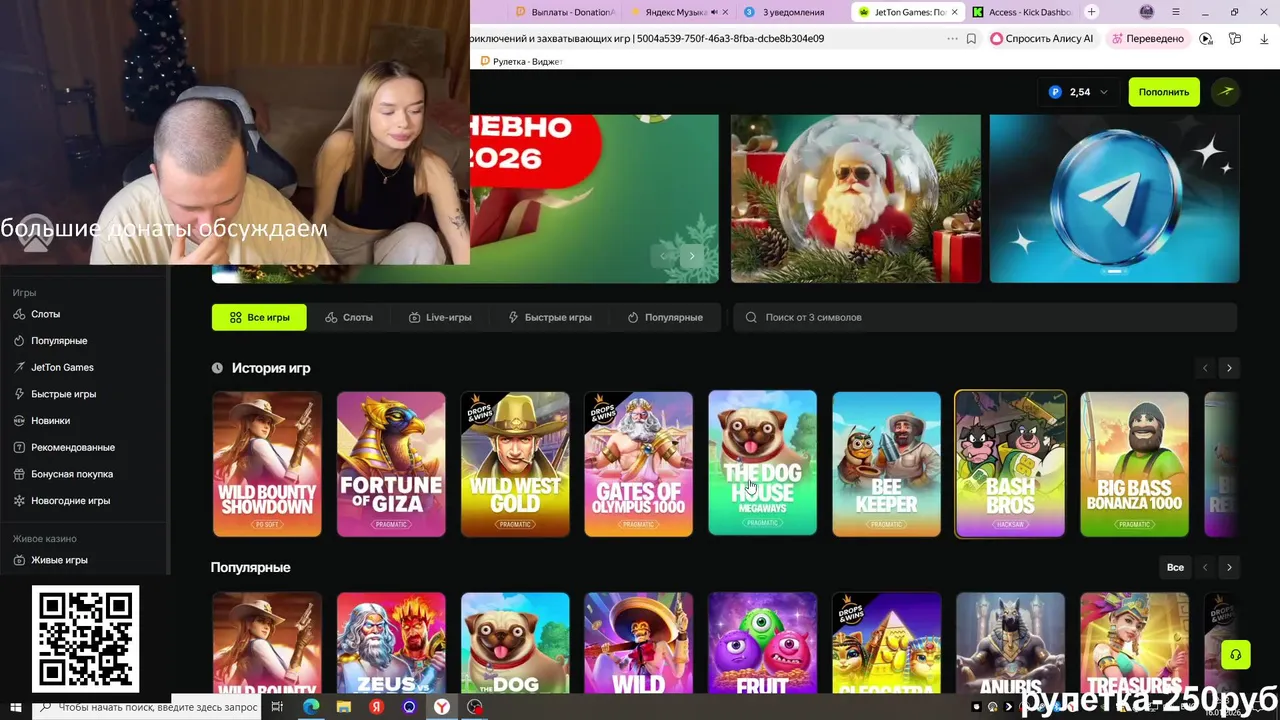Screen dimensions: 1280x720
Task: Click the game search field
Action: pos(985,317)
